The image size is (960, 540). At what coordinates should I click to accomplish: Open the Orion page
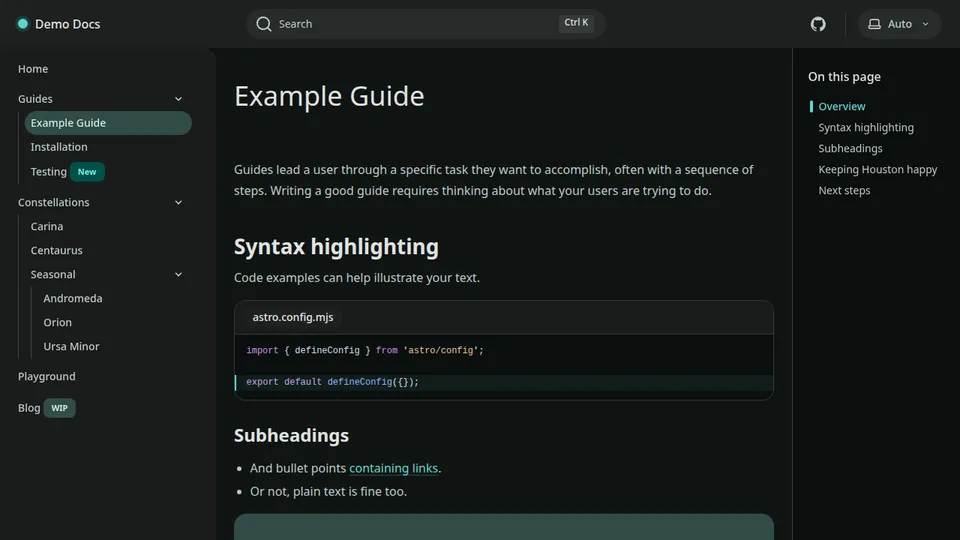(x=58, y=322)
